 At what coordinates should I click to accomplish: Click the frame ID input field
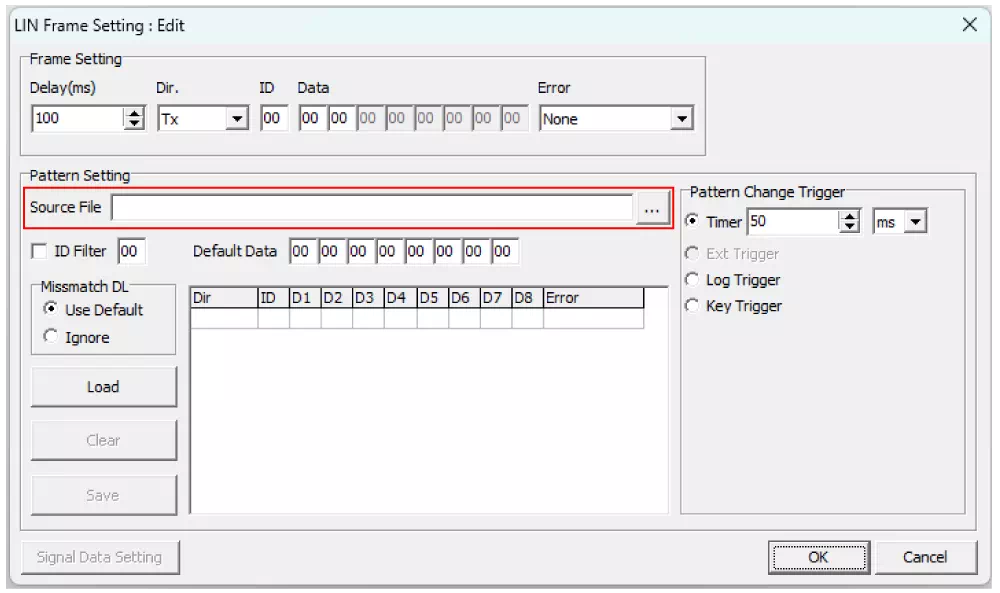click(273, 119)
